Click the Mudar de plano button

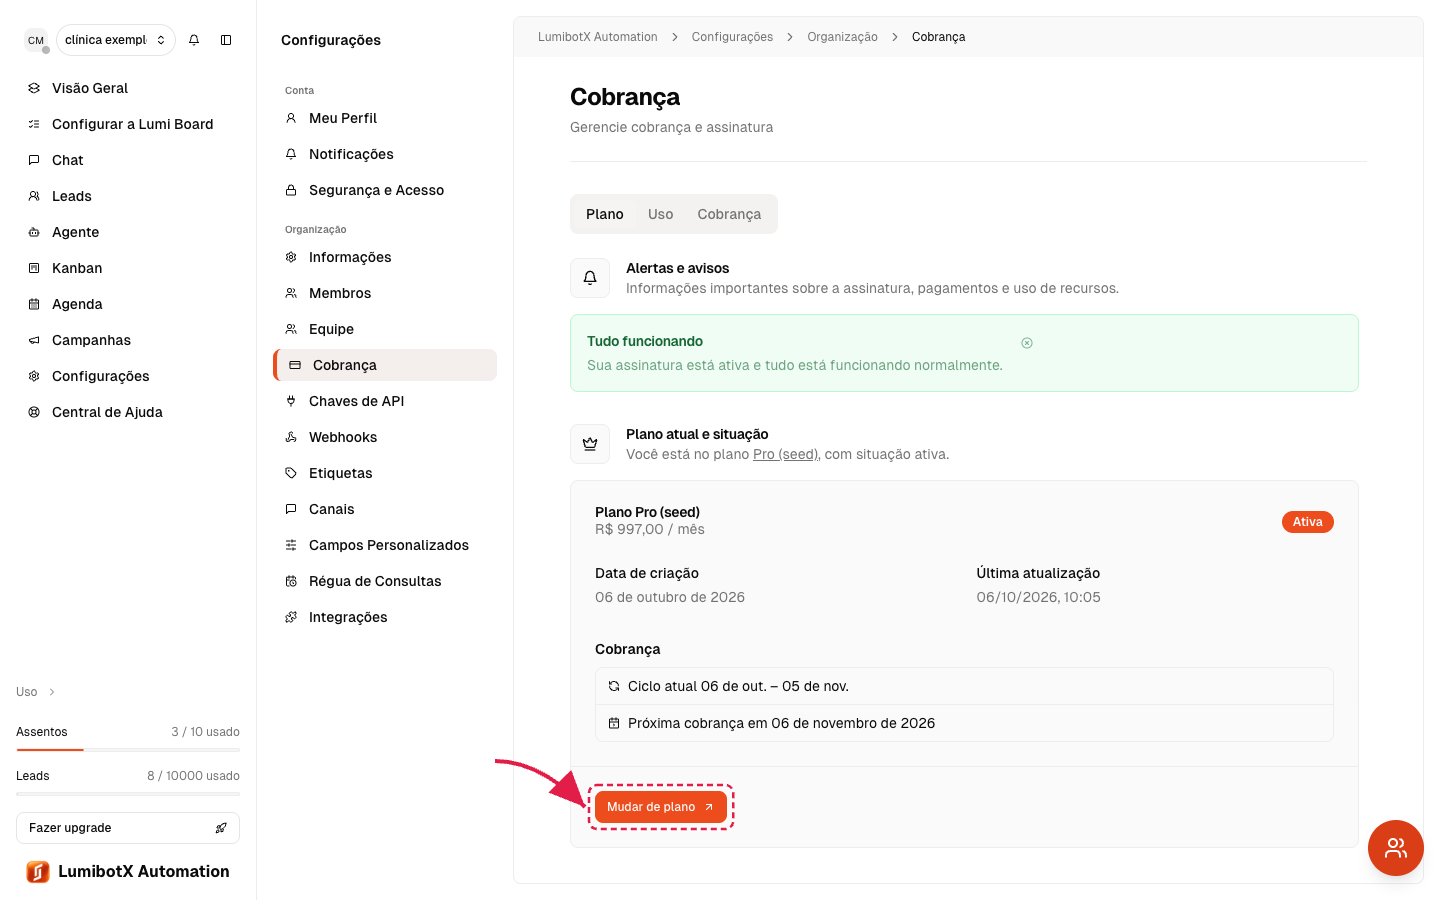(x=661, y=807)
